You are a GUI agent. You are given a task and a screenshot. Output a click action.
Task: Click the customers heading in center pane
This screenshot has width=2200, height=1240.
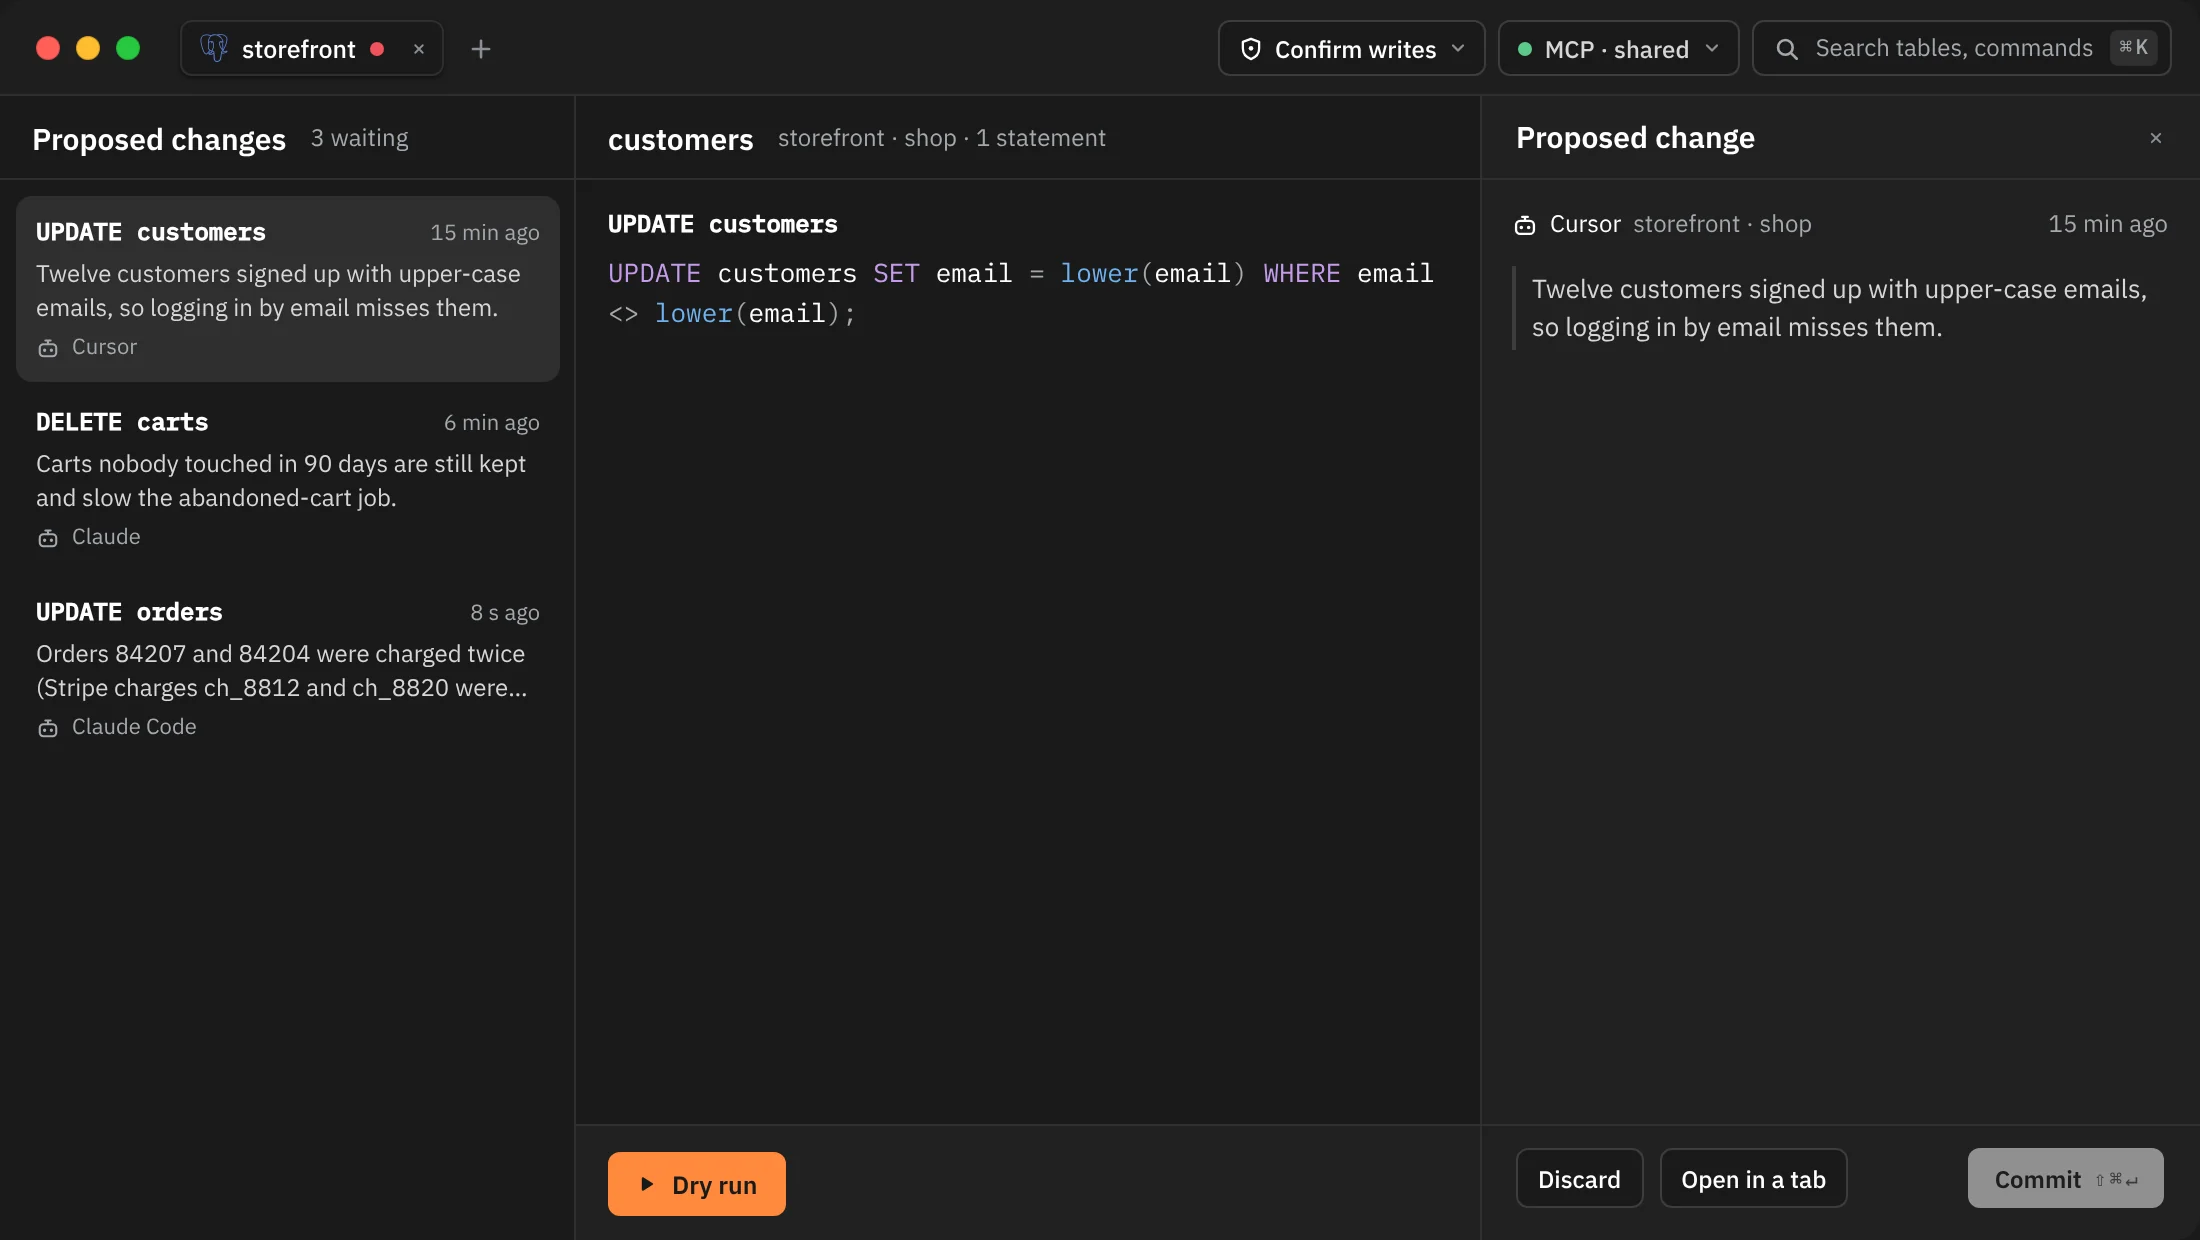(x=680, y=139)
